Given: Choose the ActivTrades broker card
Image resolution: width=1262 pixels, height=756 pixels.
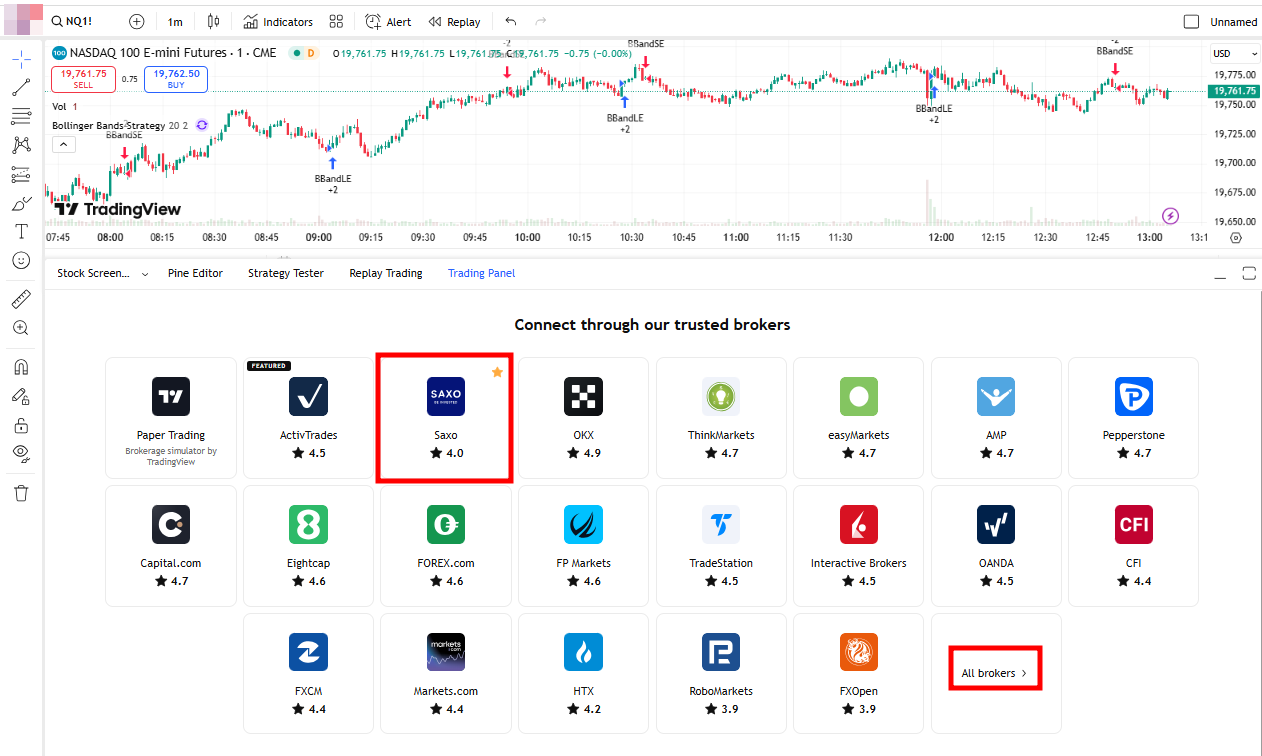Looking at the screenshot, I should (x=308, y=418).
